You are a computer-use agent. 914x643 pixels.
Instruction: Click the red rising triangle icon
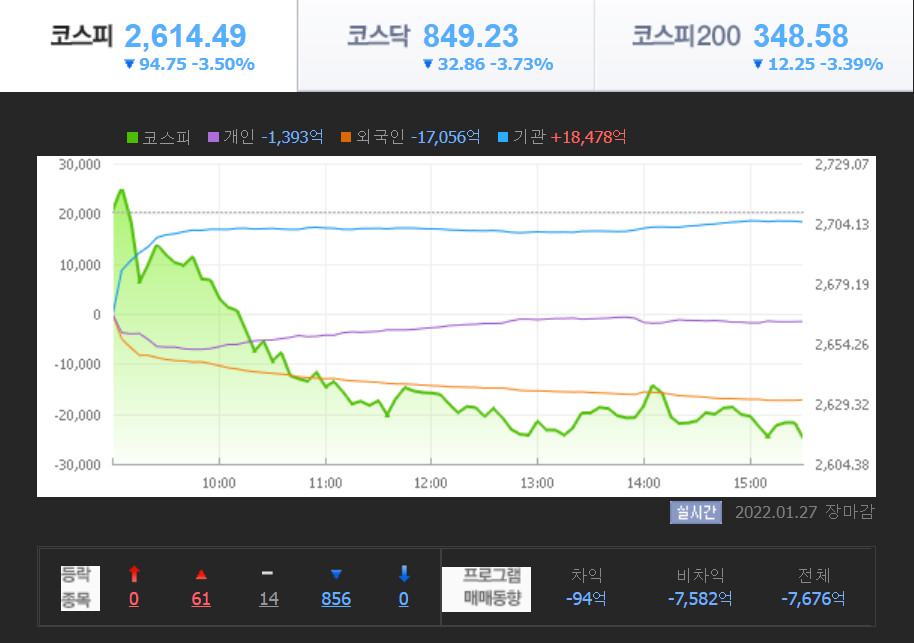click(201, 575)
